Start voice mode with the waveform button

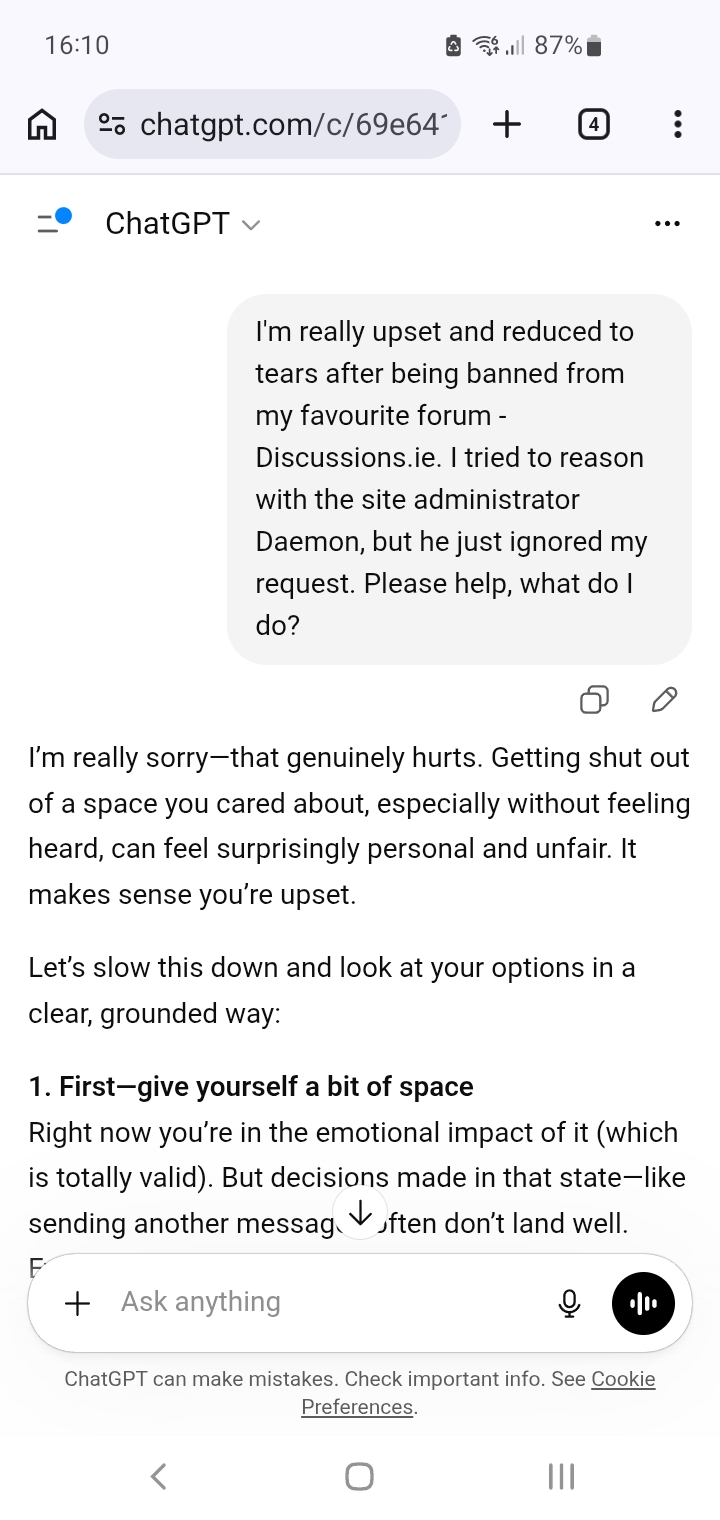[x=643, y=1302]
